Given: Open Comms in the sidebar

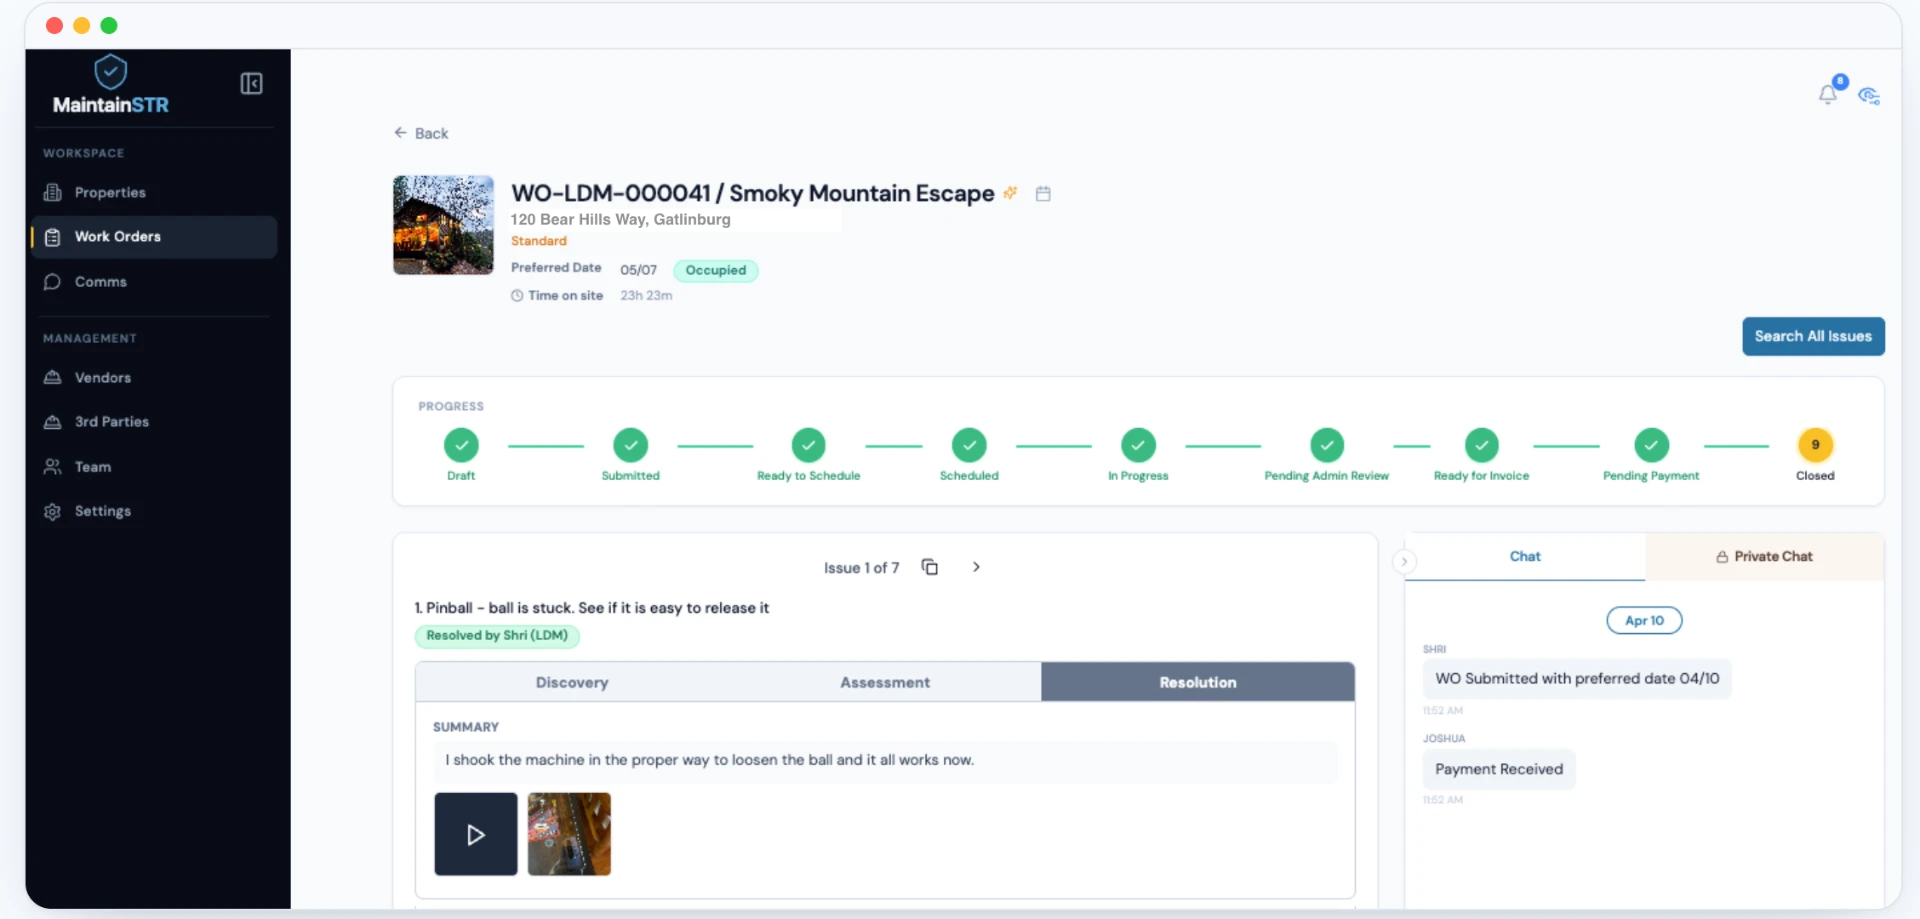Looking at the screenshot, I should tap(154, 282).
